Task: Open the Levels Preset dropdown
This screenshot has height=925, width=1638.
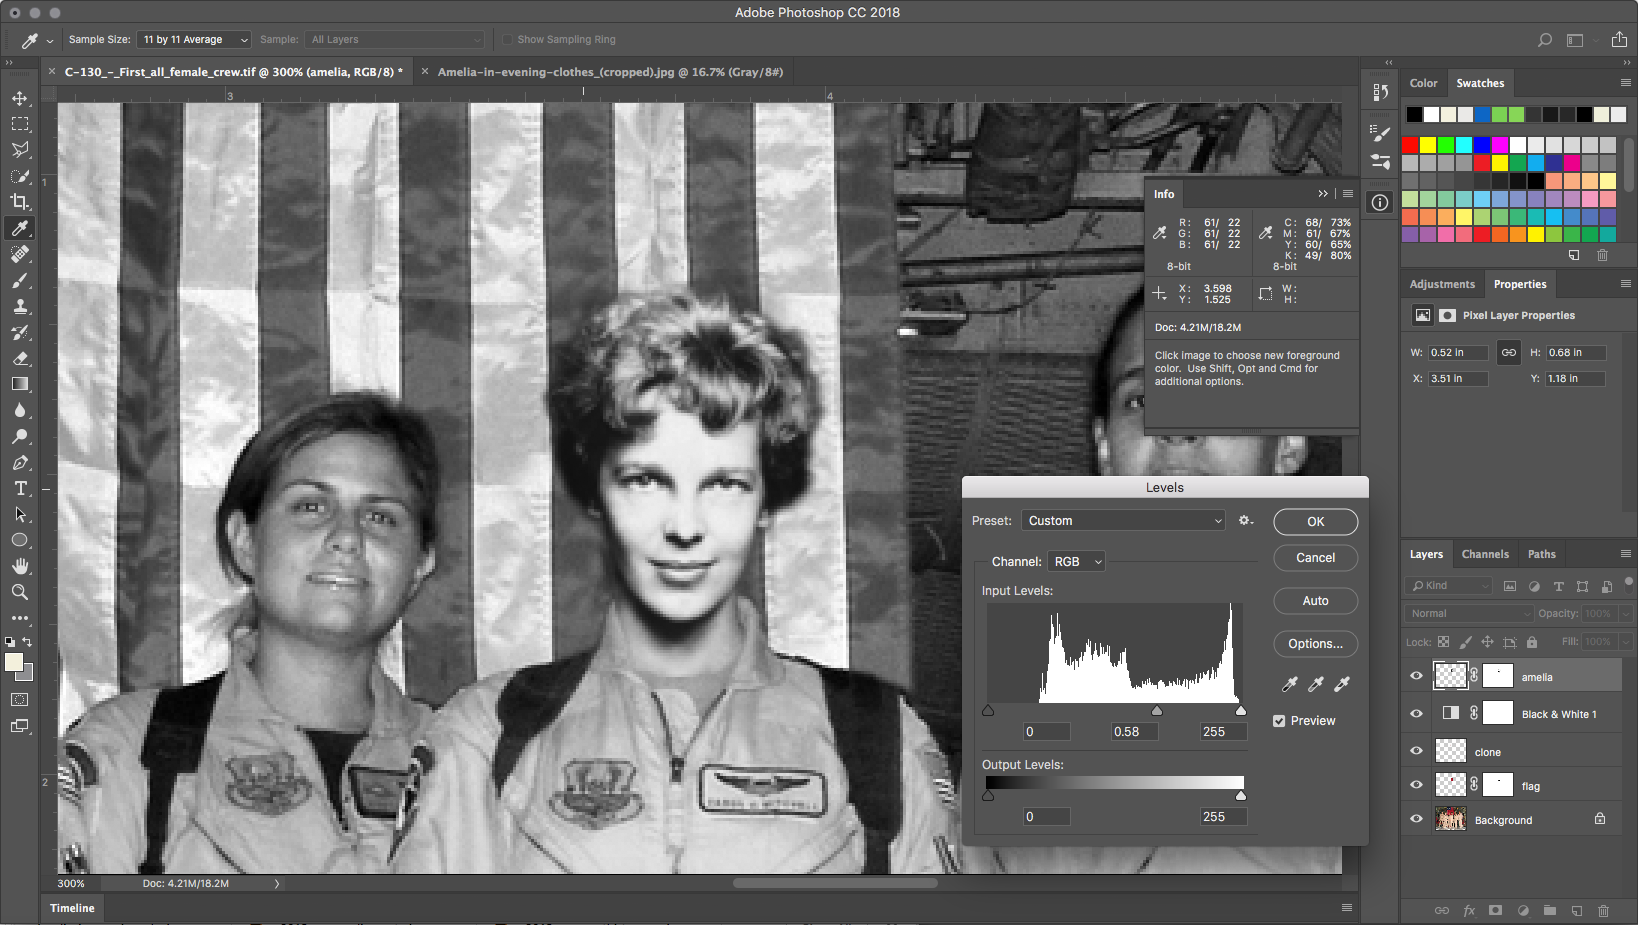Action: click(x=1123, y=521)
